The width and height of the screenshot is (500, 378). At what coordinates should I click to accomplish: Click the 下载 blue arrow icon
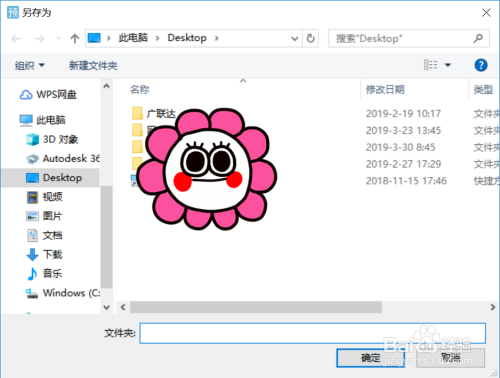[x=32, y=255]
